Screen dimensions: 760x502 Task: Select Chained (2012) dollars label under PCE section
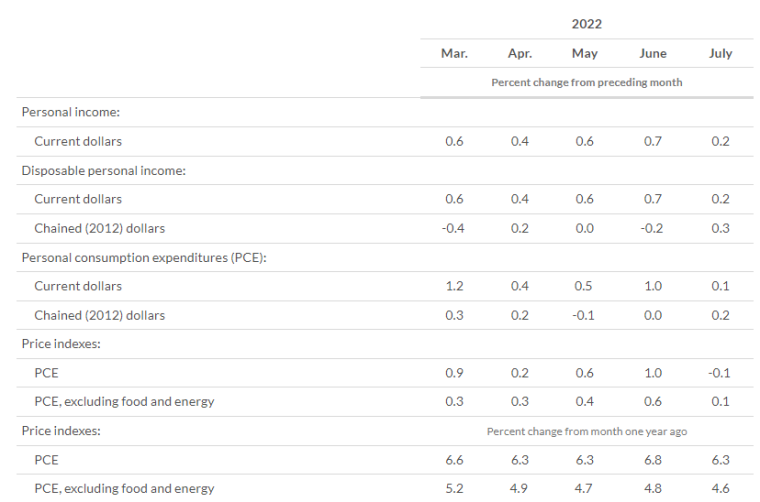coord(99,315)
